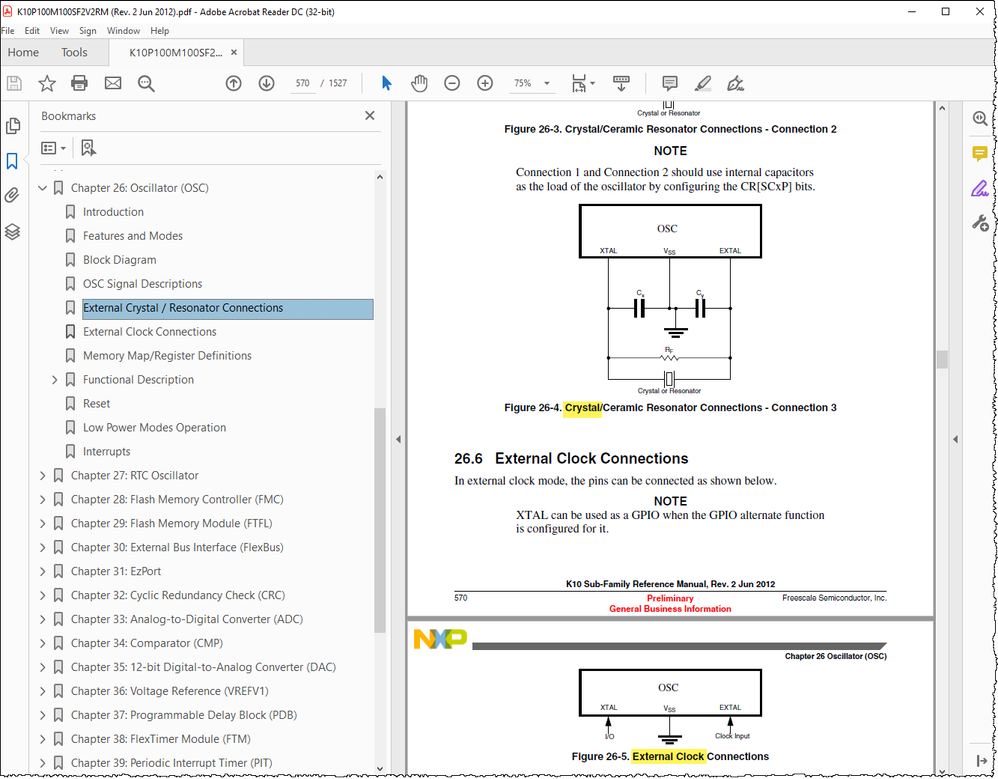Open the zoom level dropdown arrow

(x=546, y=83)
